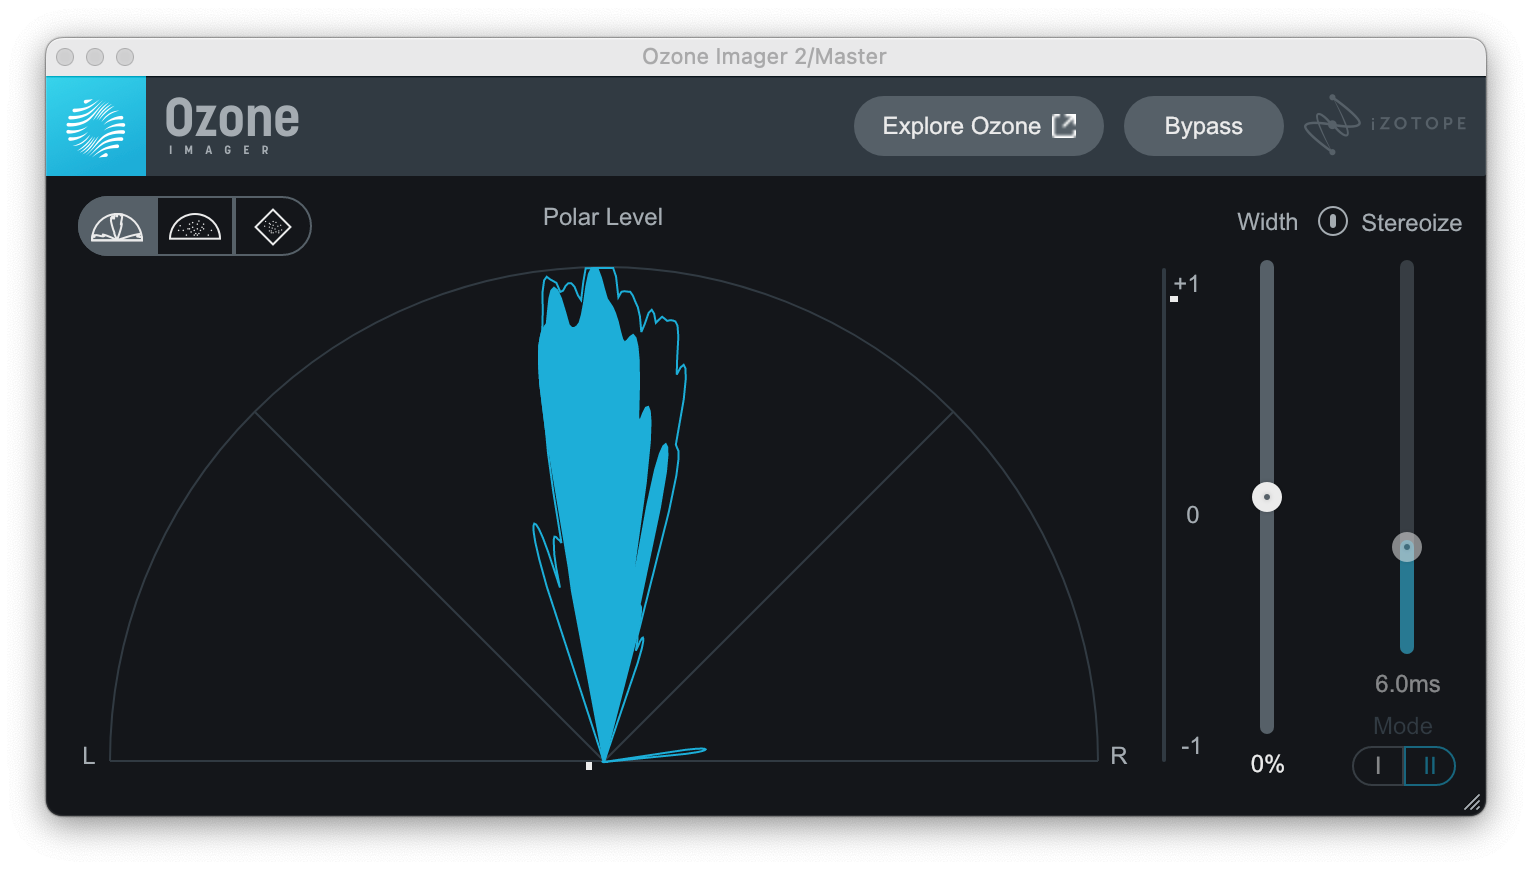This screenshot has width=1532, height=870.
Task: Open Explore Ozone
Action: (960, 126)
